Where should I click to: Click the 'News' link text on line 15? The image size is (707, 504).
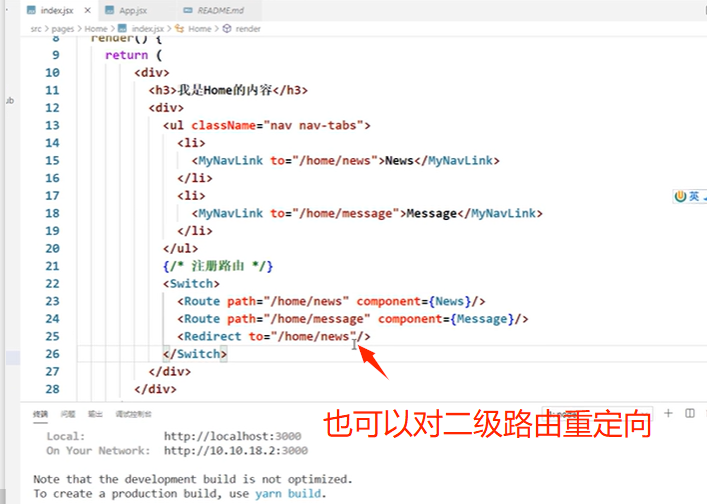tap(399, 160)
